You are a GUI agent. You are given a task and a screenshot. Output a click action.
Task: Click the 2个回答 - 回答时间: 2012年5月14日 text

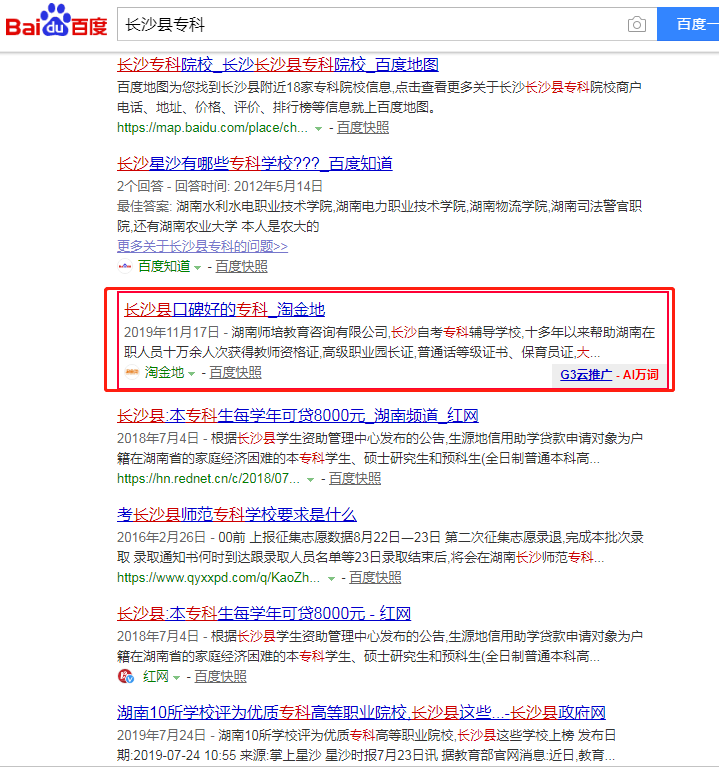click(x=220, y=186)
